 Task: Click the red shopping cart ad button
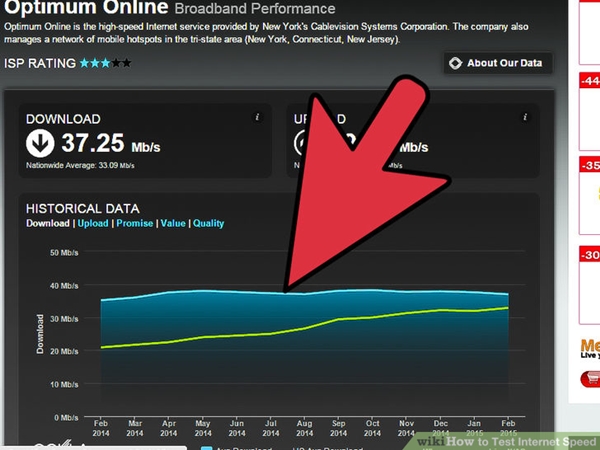click(x=590, y=378)
